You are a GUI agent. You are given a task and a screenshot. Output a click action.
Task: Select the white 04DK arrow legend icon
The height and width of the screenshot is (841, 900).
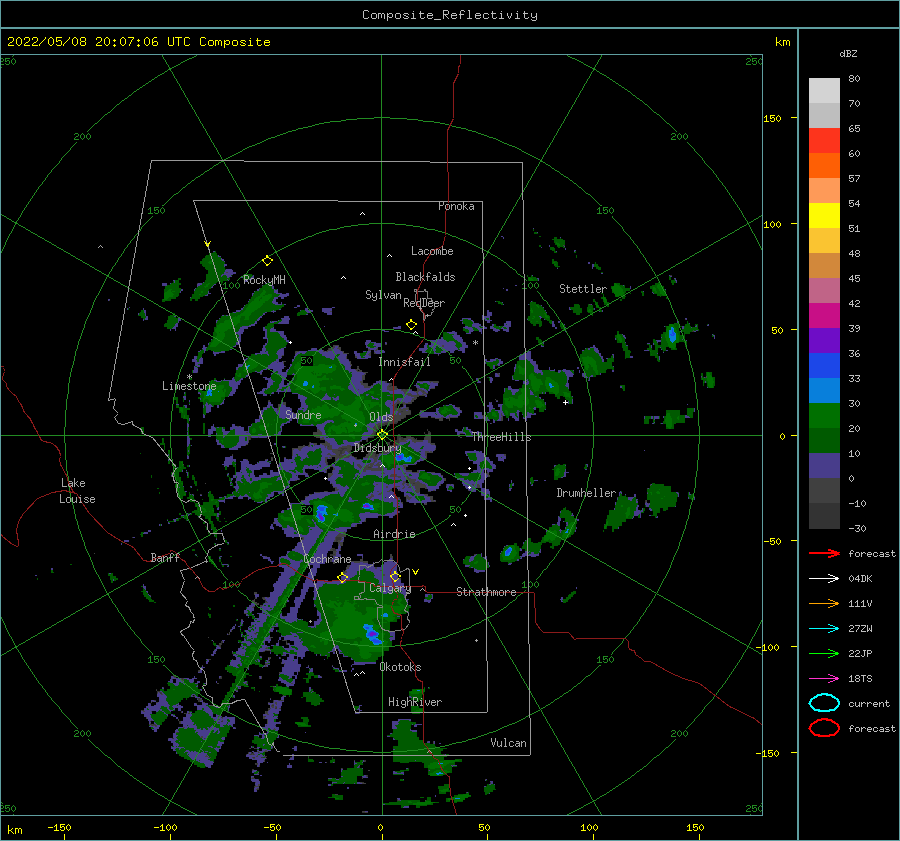(x=824, y=579)
